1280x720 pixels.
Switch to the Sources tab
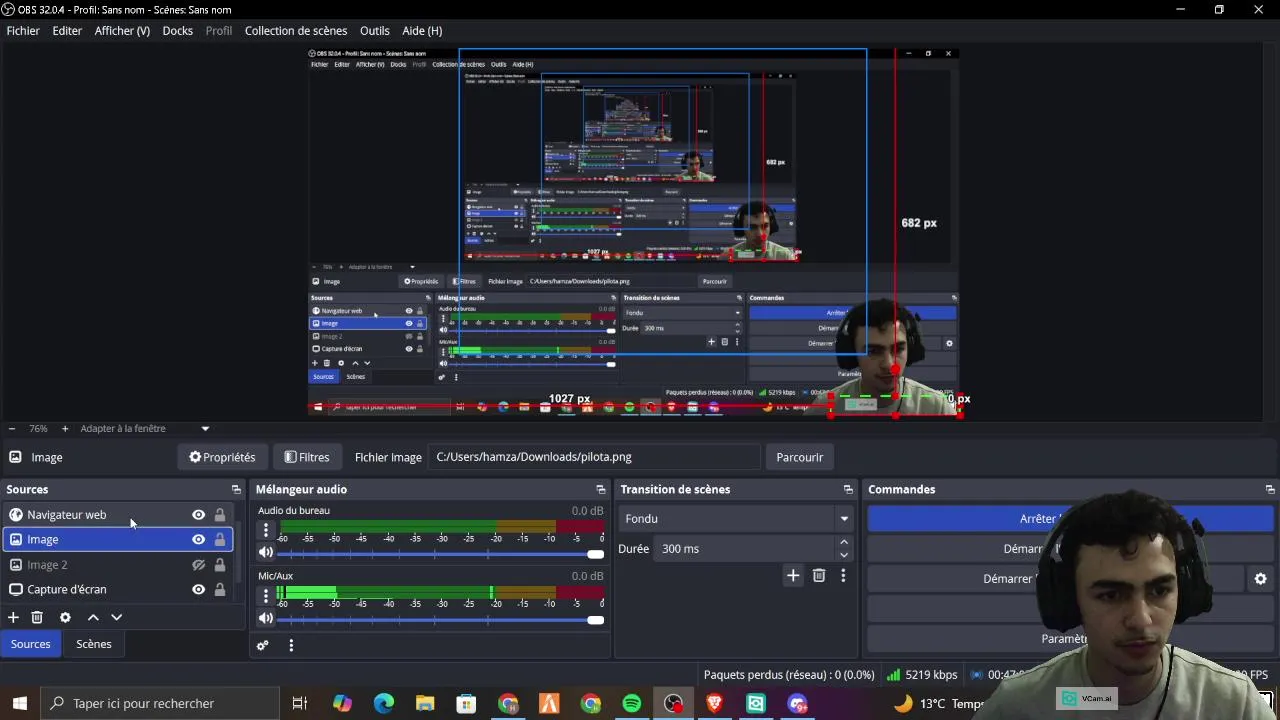31,645
